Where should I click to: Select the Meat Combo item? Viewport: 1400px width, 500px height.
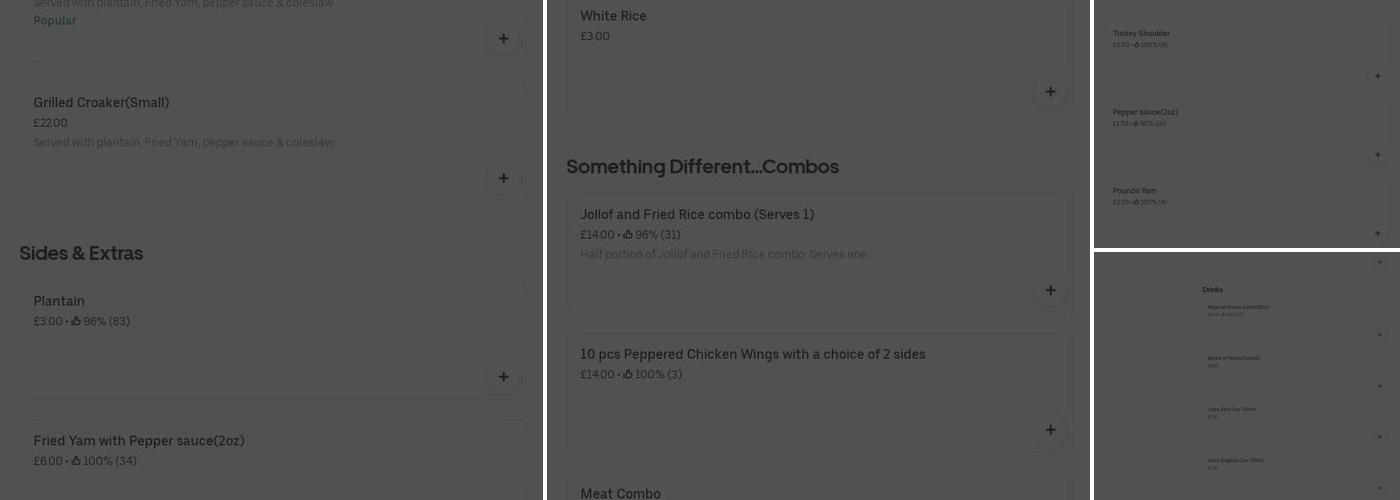pyautogui.click(x=620, y=493)
